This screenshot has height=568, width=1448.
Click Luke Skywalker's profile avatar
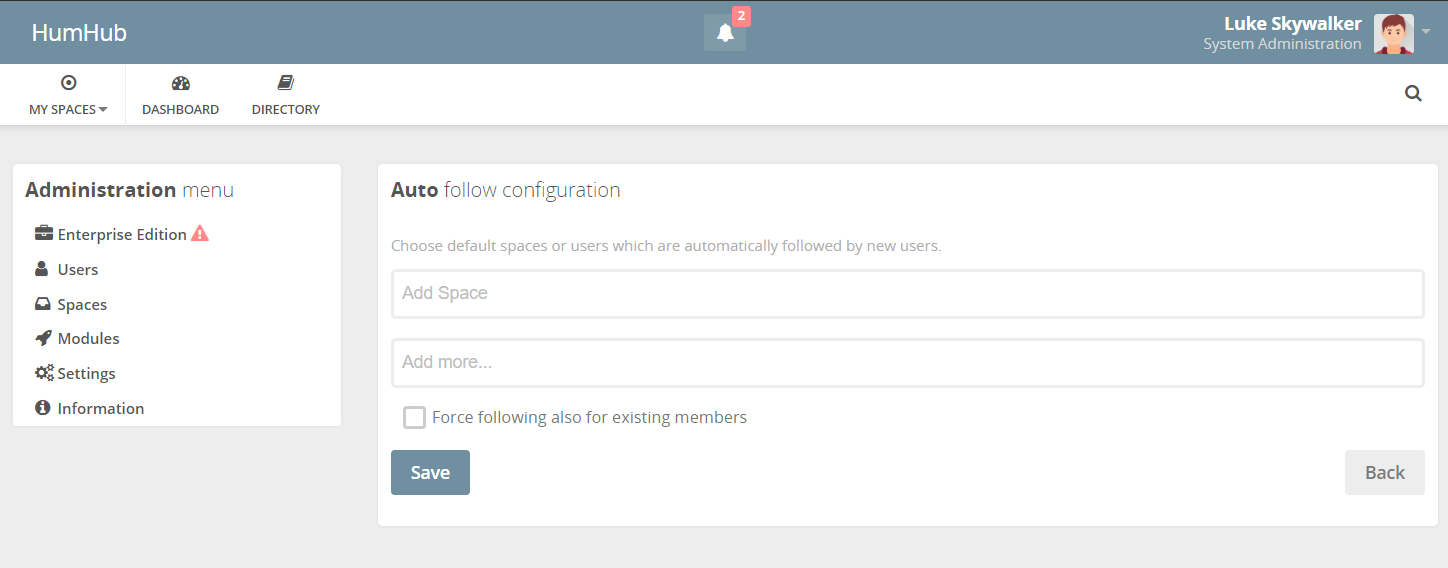[x=1393, y=33]
